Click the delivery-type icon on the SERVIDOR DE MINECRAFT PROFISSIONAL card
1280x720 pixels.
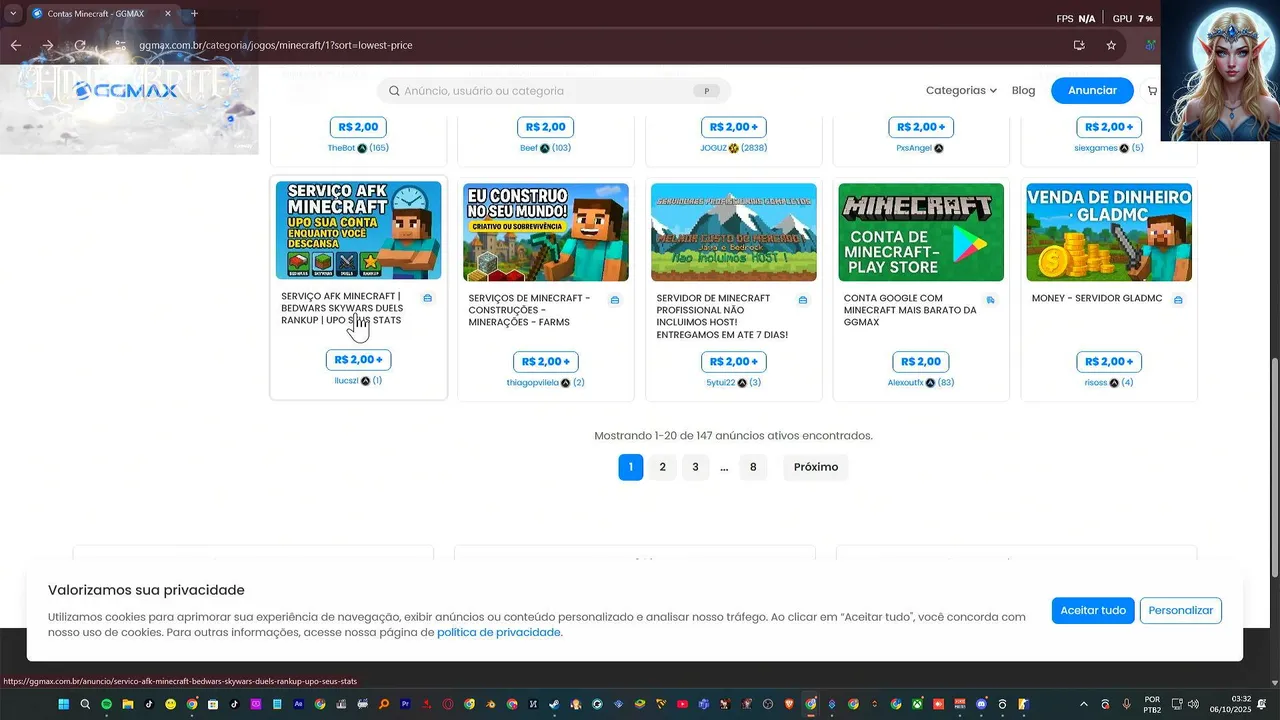[802, 299]
